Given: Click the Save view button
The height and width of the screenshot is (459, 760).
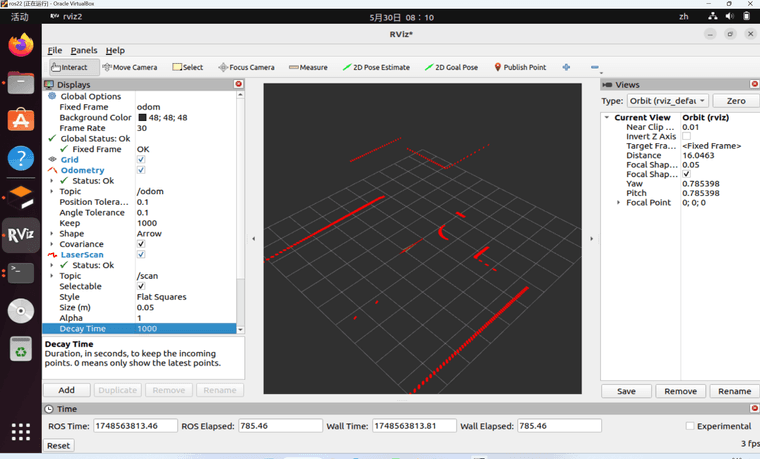Looking at the screenshot, I should point(626,391).
